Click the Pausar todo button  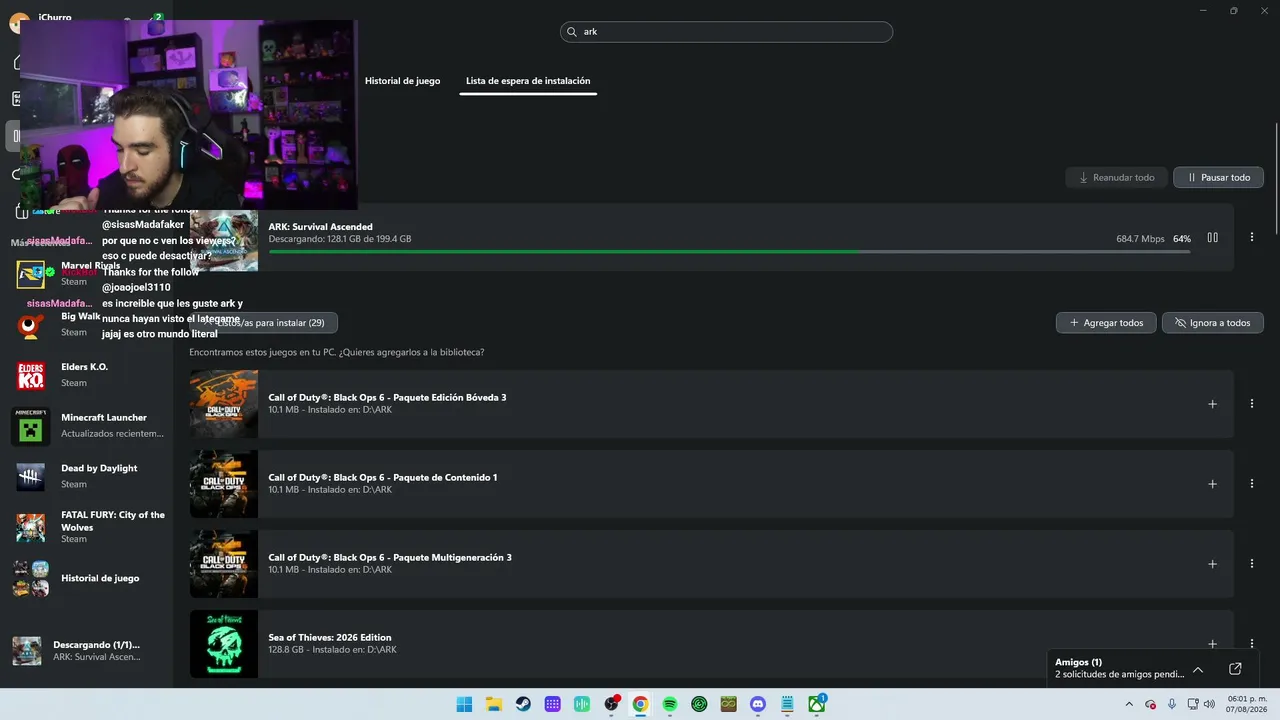[x=1218, y=177]
